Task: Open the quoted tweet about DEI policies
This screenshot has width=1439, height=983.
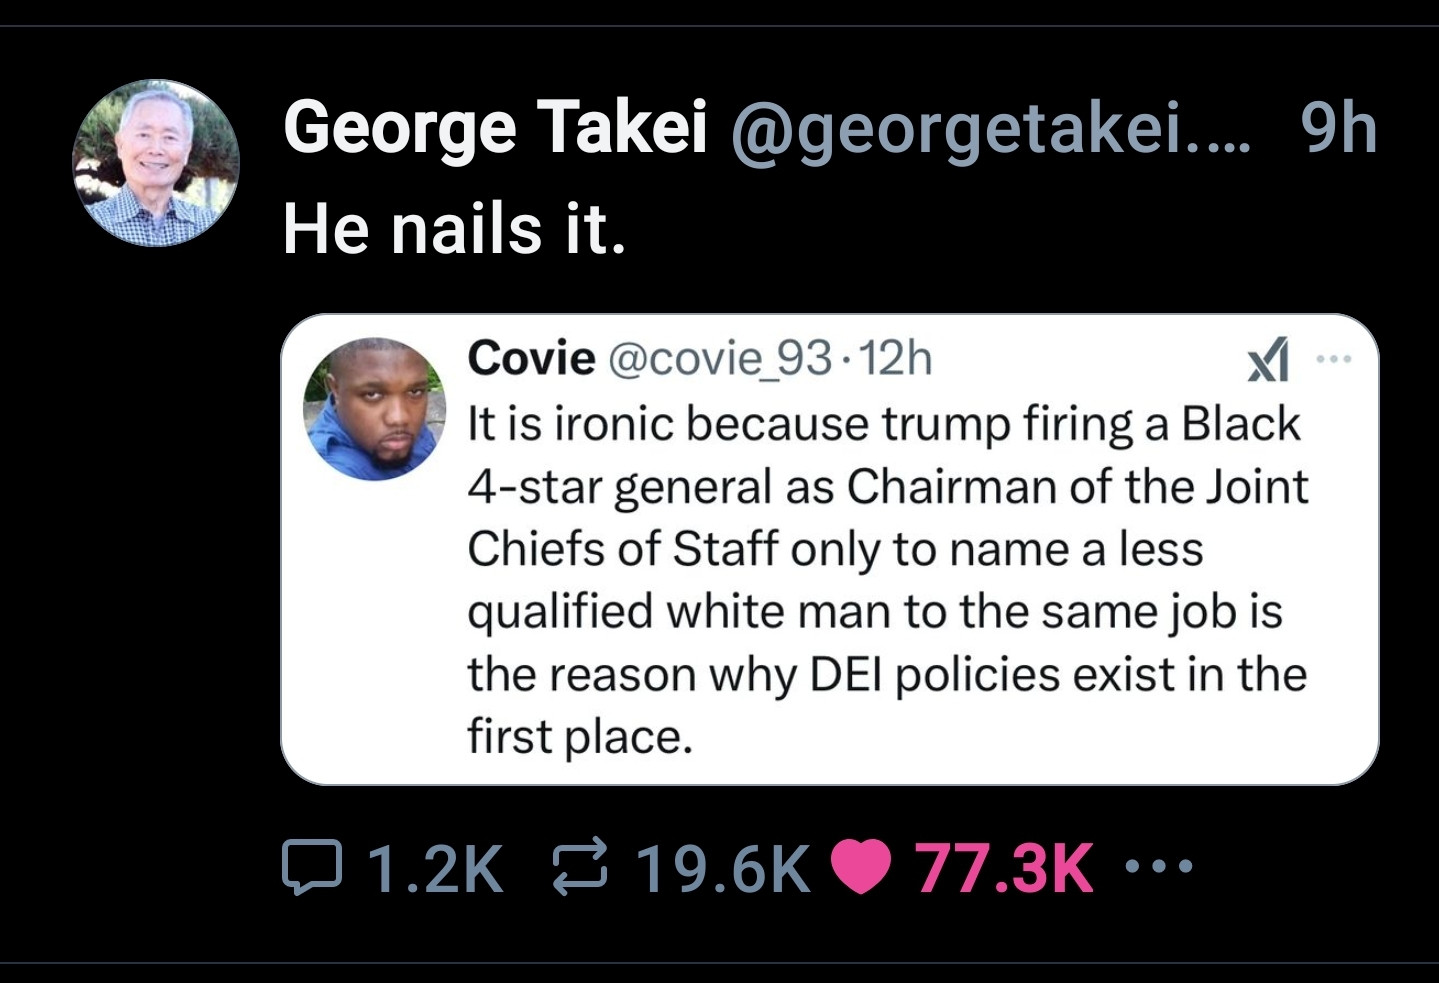Action: pyautogui.click(x=886, y=580)
